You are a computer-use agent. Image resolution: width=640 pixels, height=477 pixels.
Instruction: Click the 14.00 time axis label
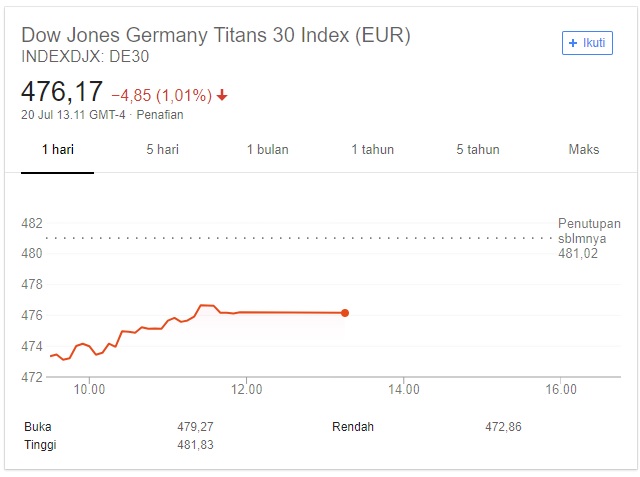[x=403, y=389]
